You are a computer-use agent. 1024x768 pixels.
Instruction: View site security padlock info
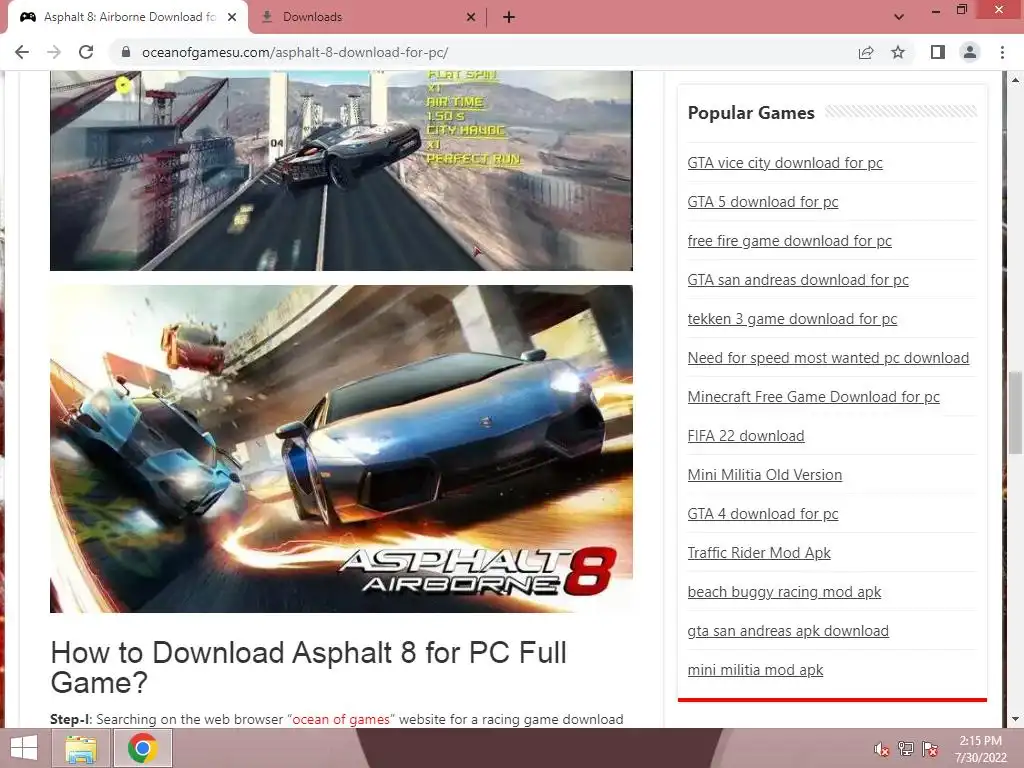coord(126,52)
